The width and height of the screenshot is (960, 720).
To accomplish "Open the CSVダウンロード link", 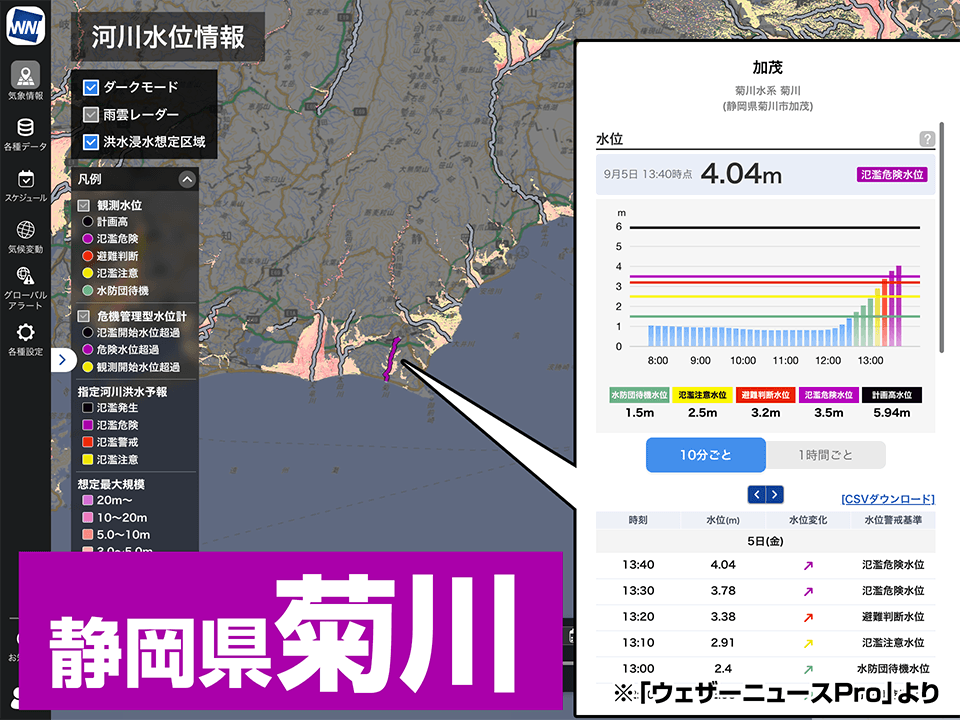I will tap(887, 499).
